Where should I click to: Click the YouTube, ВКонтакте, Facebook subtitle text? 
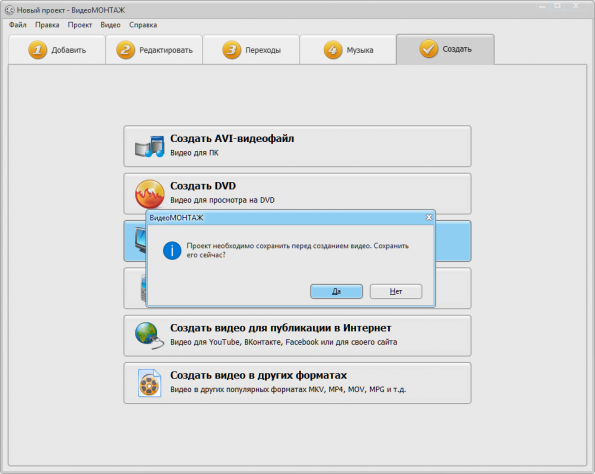tap(283, 342)
